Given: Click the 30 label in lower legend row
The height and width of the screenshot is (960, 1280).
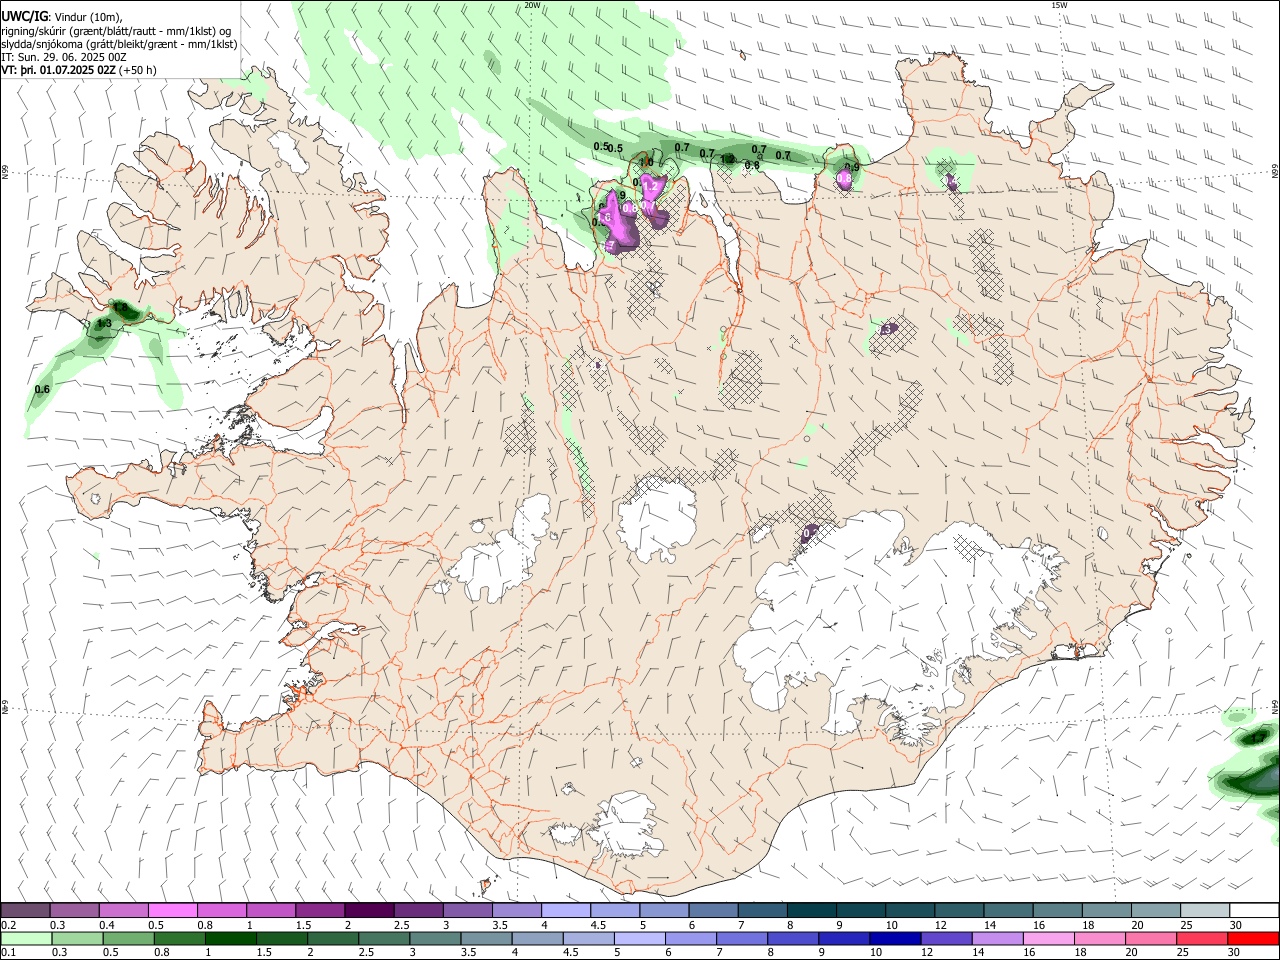Looking at the screenshot, I should 1235,953.
